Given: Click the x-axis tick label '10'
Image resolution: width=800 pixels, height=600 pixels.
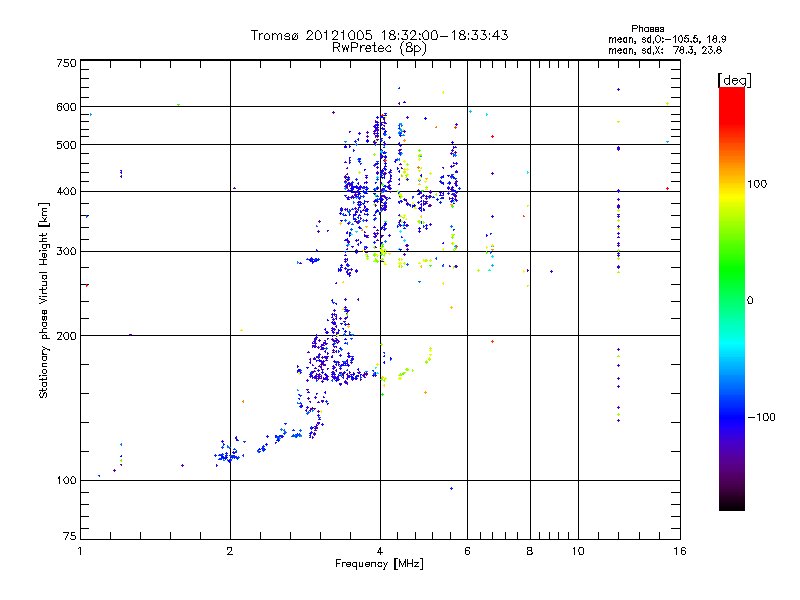Looking at the screenshot, I should [578, 551].
